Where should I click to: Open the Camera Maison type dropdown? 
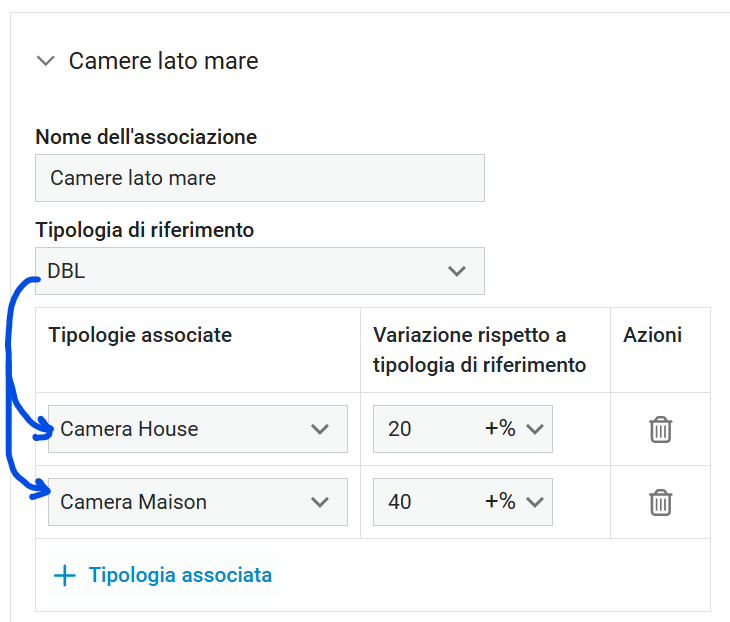pos(198,502)
